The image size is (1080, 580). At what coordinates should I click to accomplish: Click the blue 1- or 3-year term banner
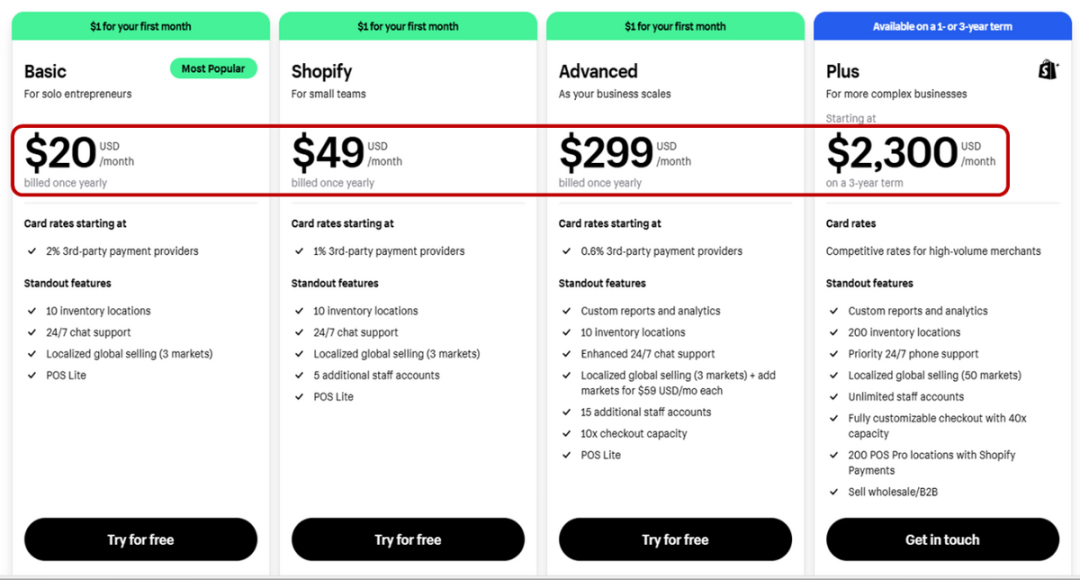click(942, 26)
